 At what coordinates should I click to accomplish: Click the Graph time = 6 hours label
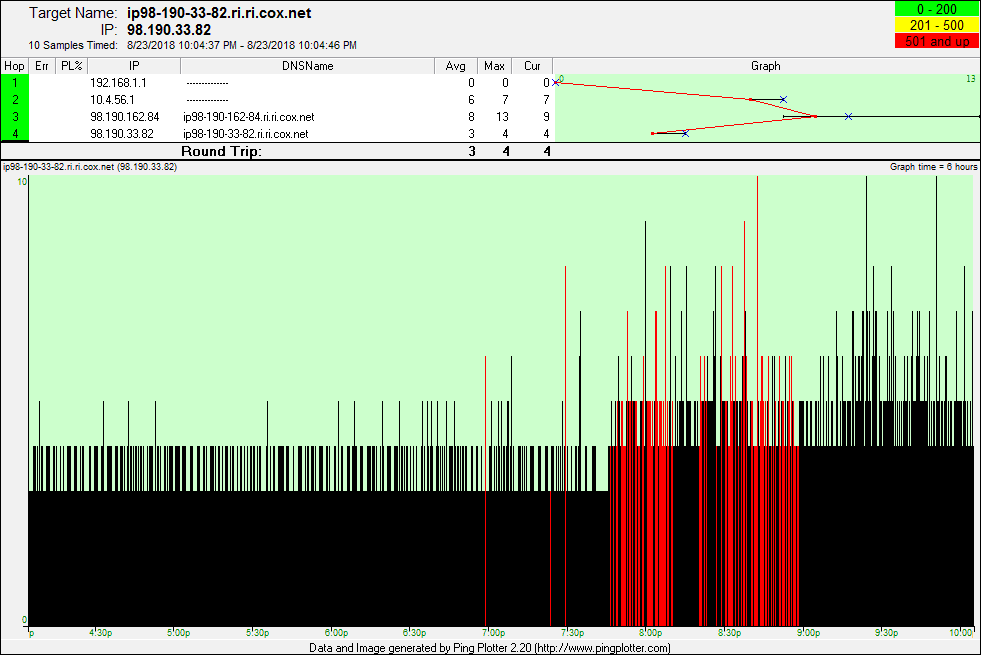(x=933, y=167)
